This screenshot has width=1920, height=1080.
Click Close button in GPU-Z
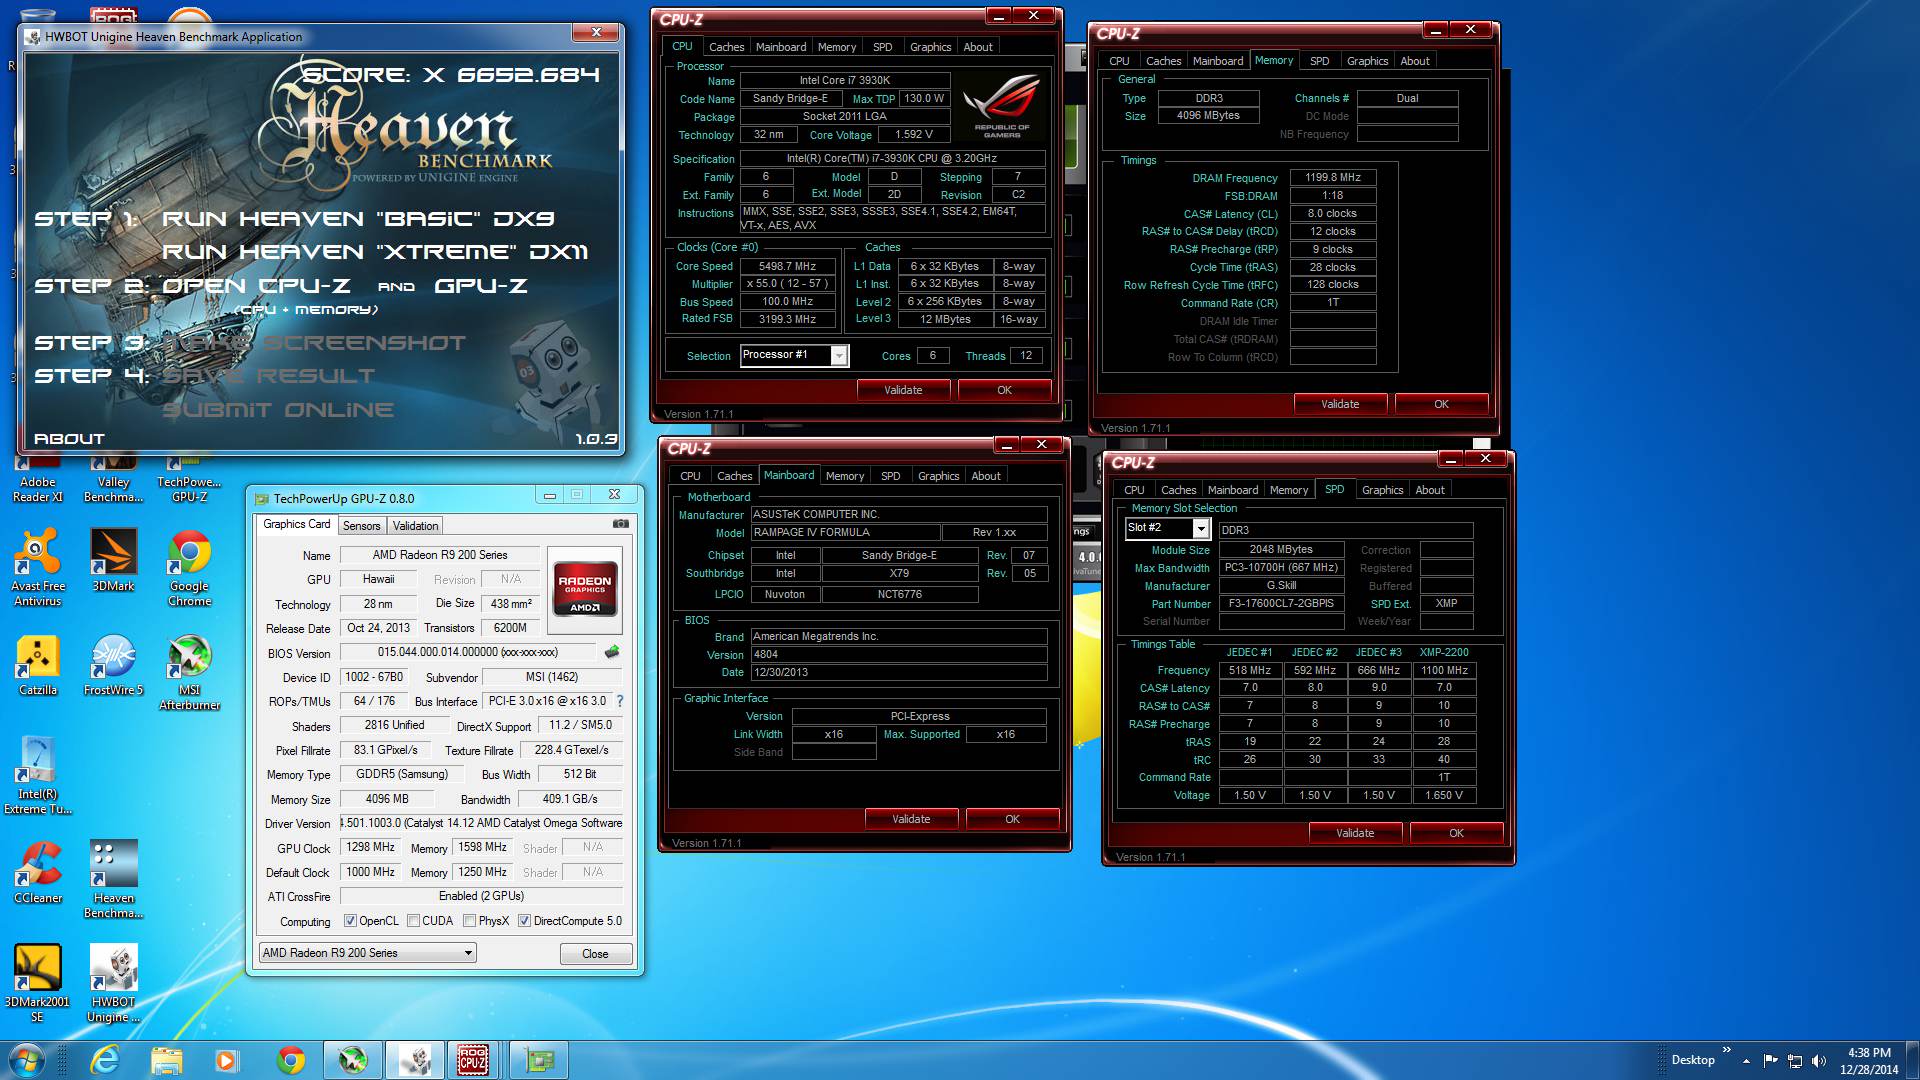pyautogui.click(x=595, y=954)
